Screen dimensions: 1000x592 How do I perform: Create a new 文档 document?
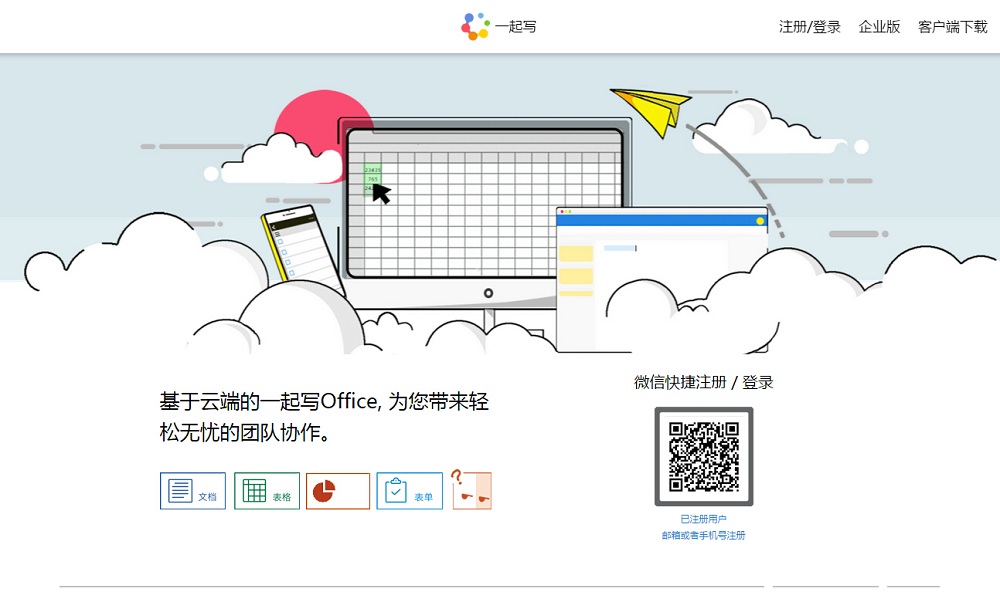click(x=193, y=491)
